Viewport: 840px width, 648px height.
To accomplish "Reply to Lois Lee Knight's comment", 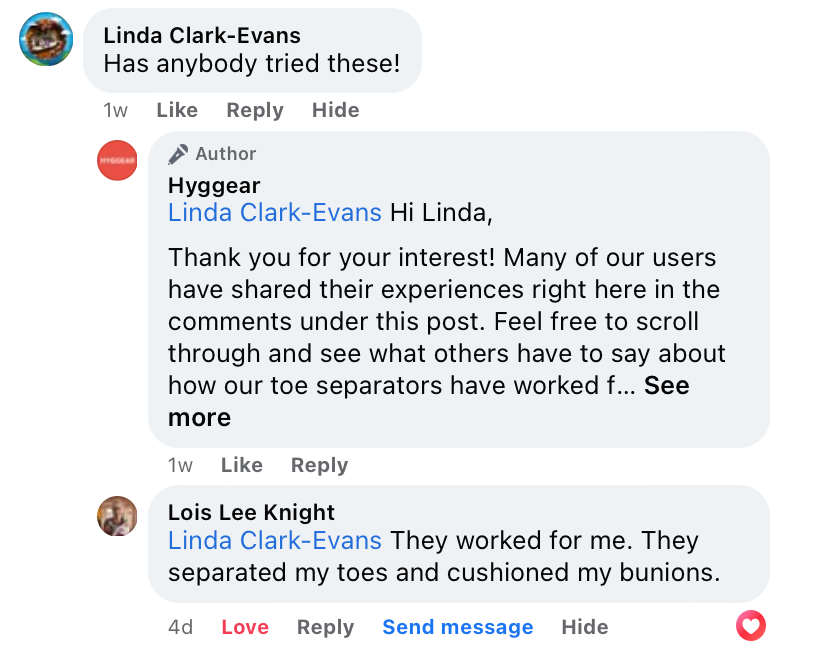I will [325, 627].
